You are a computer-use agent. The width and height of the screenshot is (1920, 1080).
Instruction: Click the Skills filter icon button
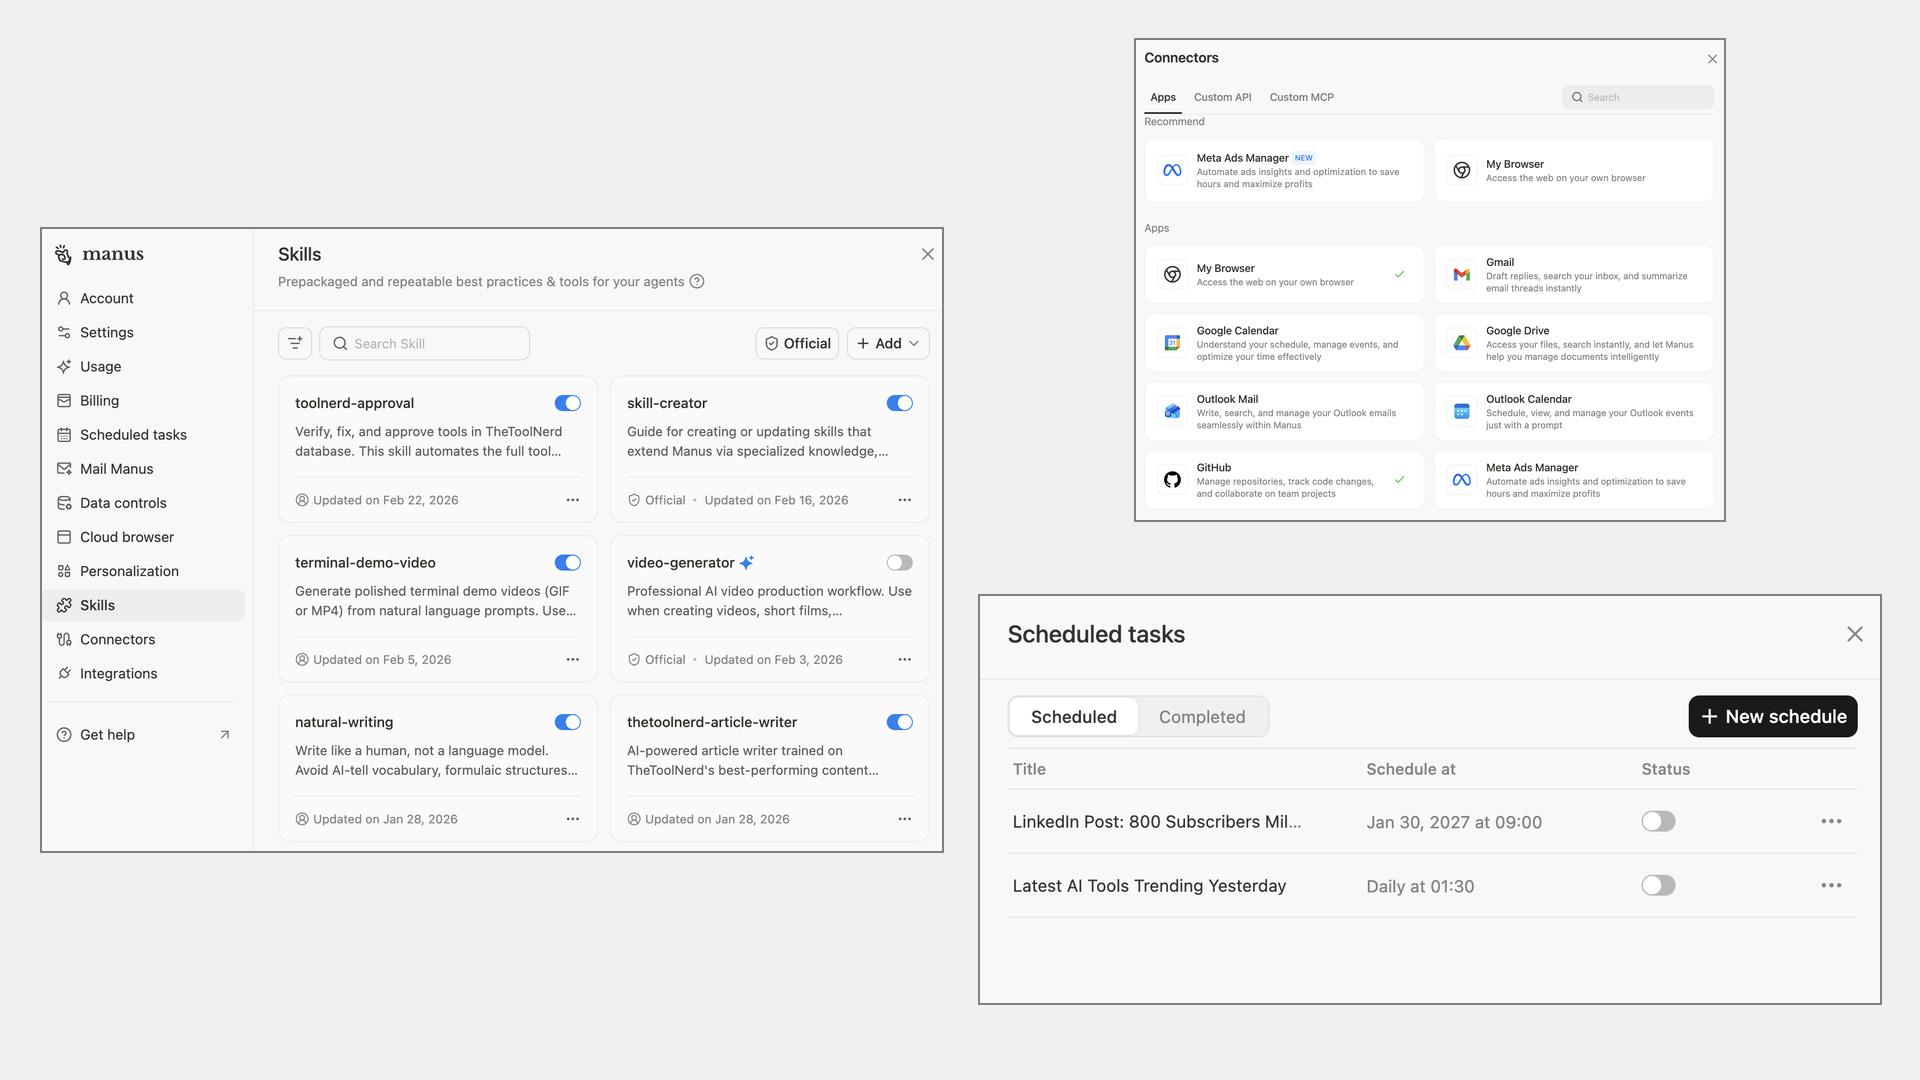[x=295, y=343]
